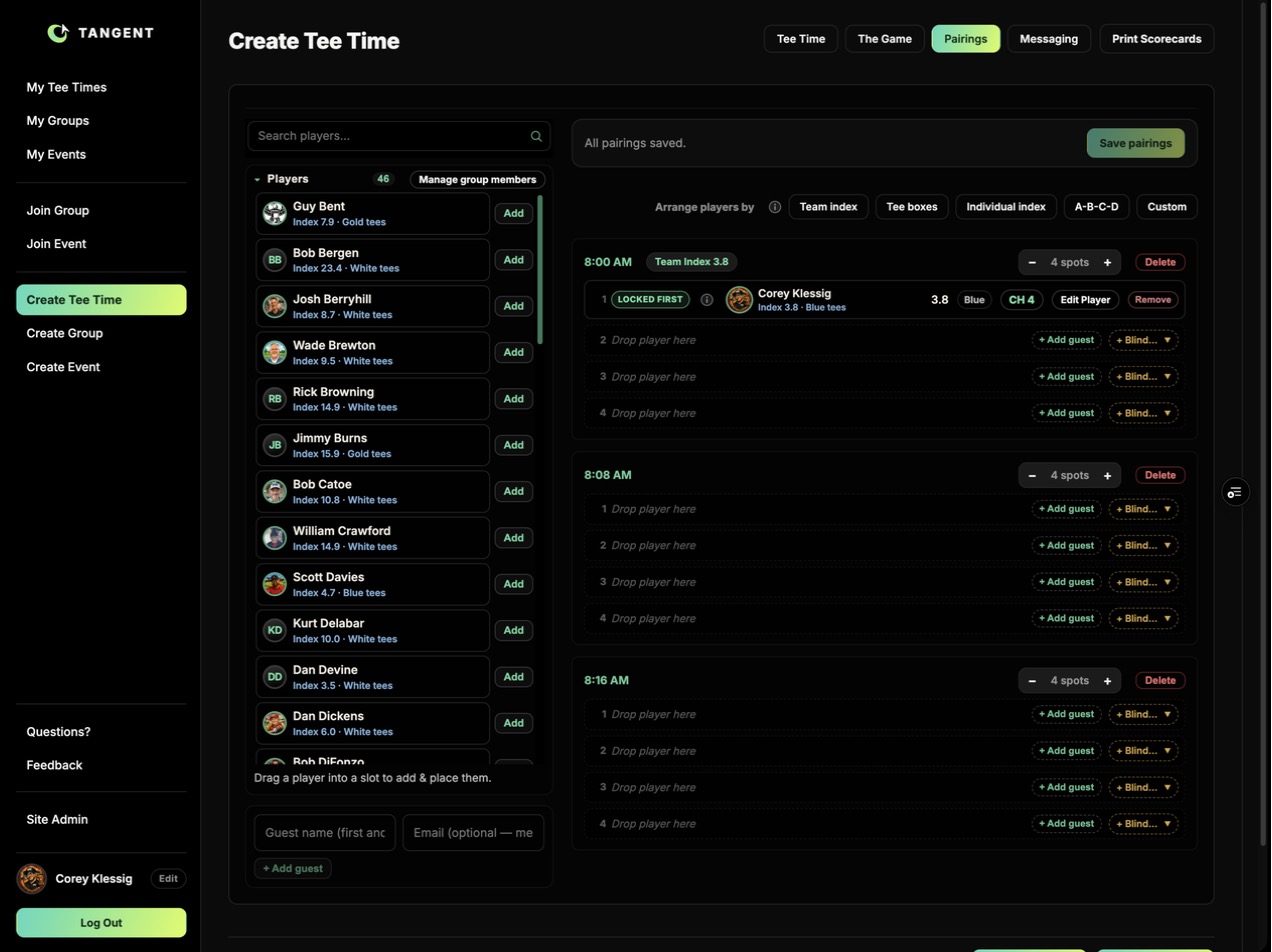Click William Crawford's profile avatar

pos(275,538)
